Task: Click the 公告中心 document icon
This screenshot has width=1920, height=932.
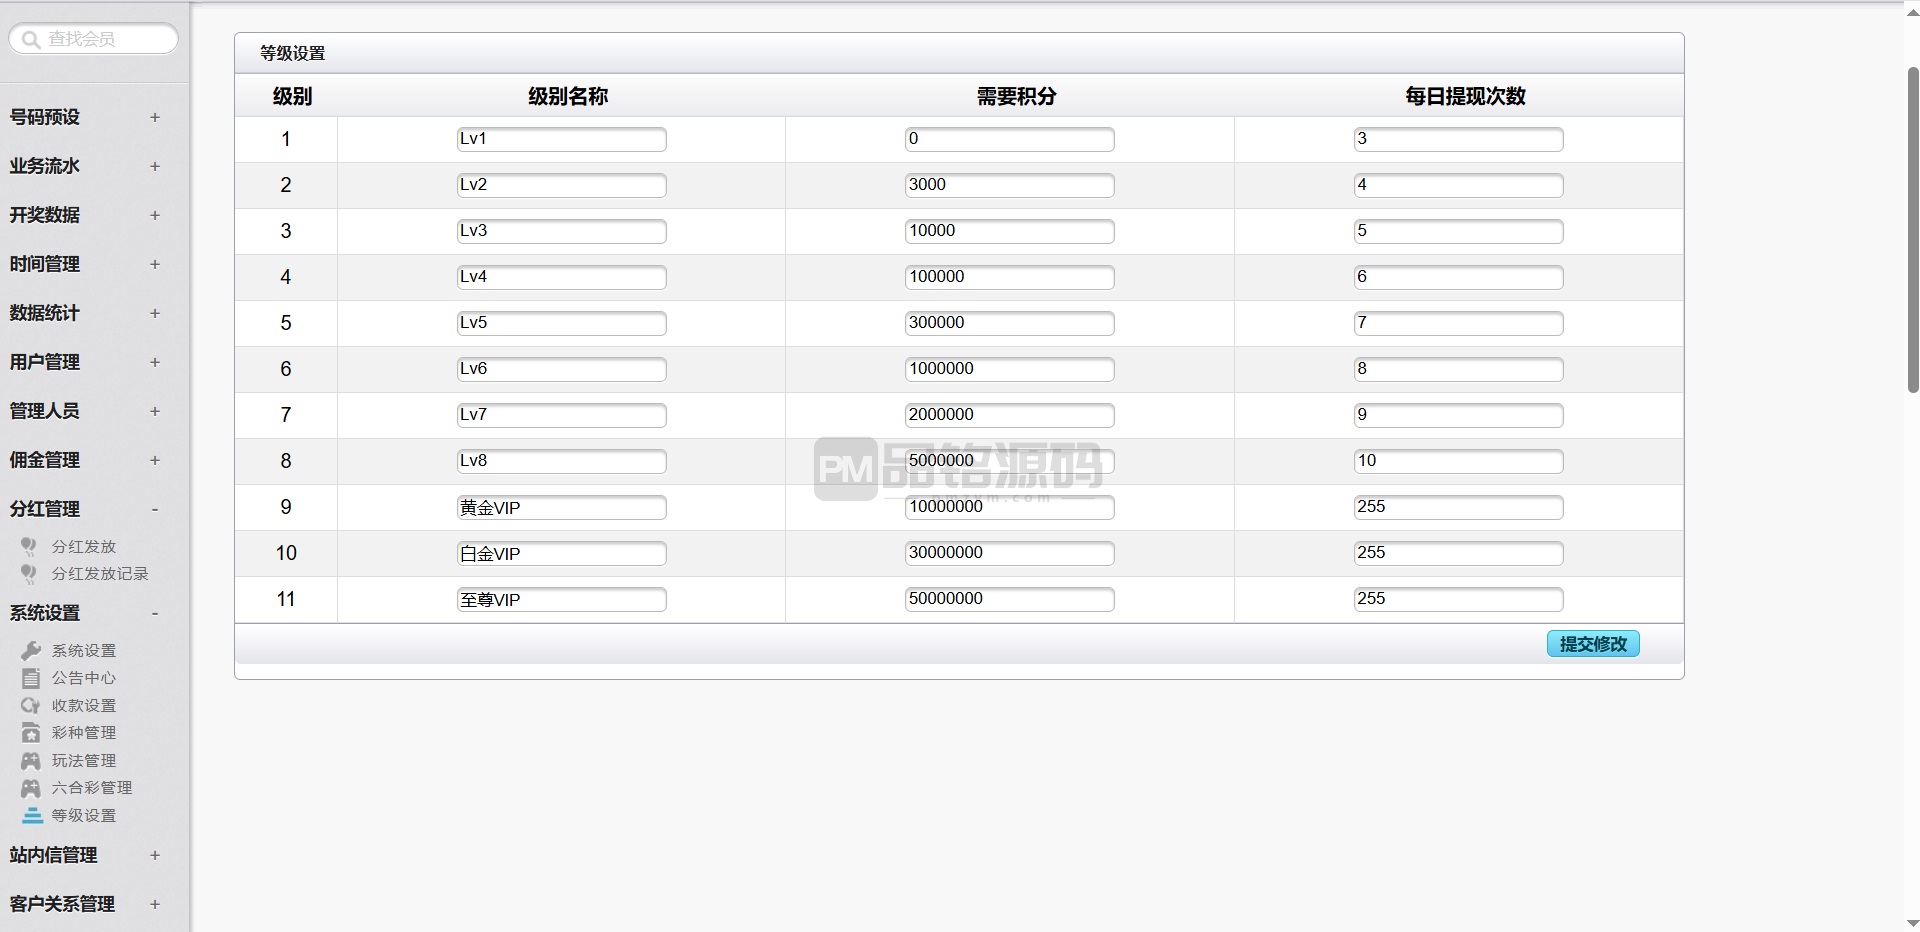Action: (x=31, y=678)
